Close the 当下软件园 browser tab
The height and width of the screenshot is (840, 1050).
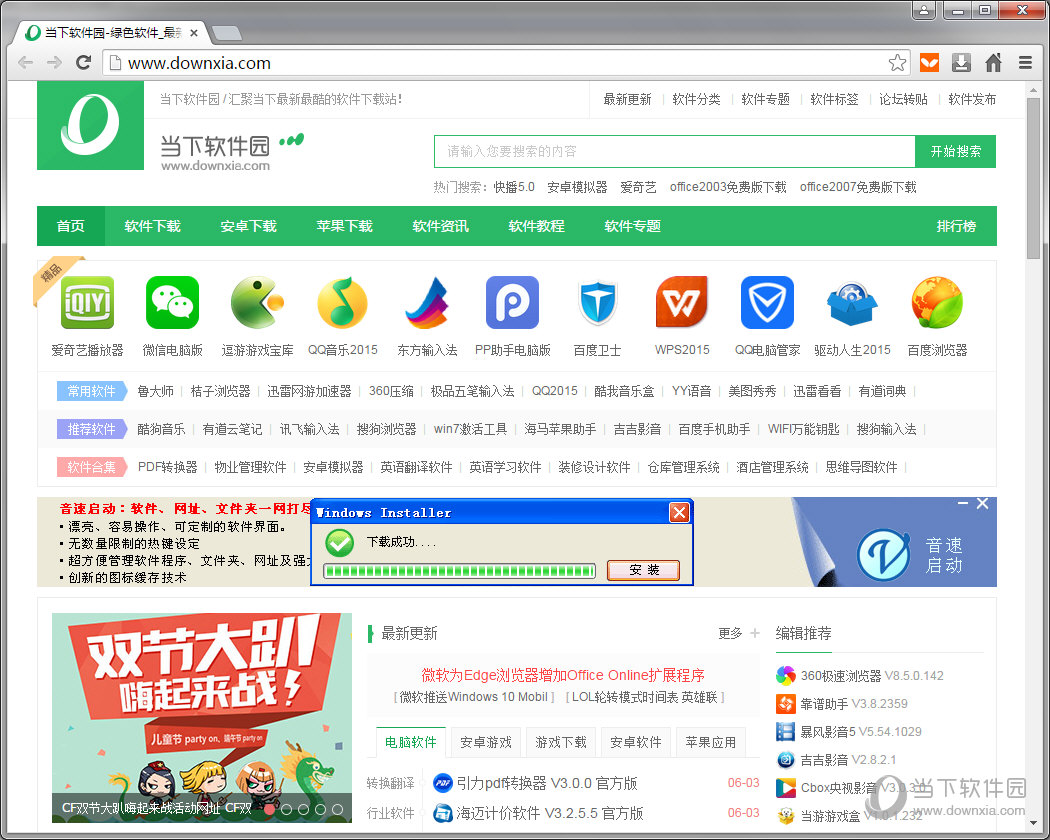click(194, 32)
